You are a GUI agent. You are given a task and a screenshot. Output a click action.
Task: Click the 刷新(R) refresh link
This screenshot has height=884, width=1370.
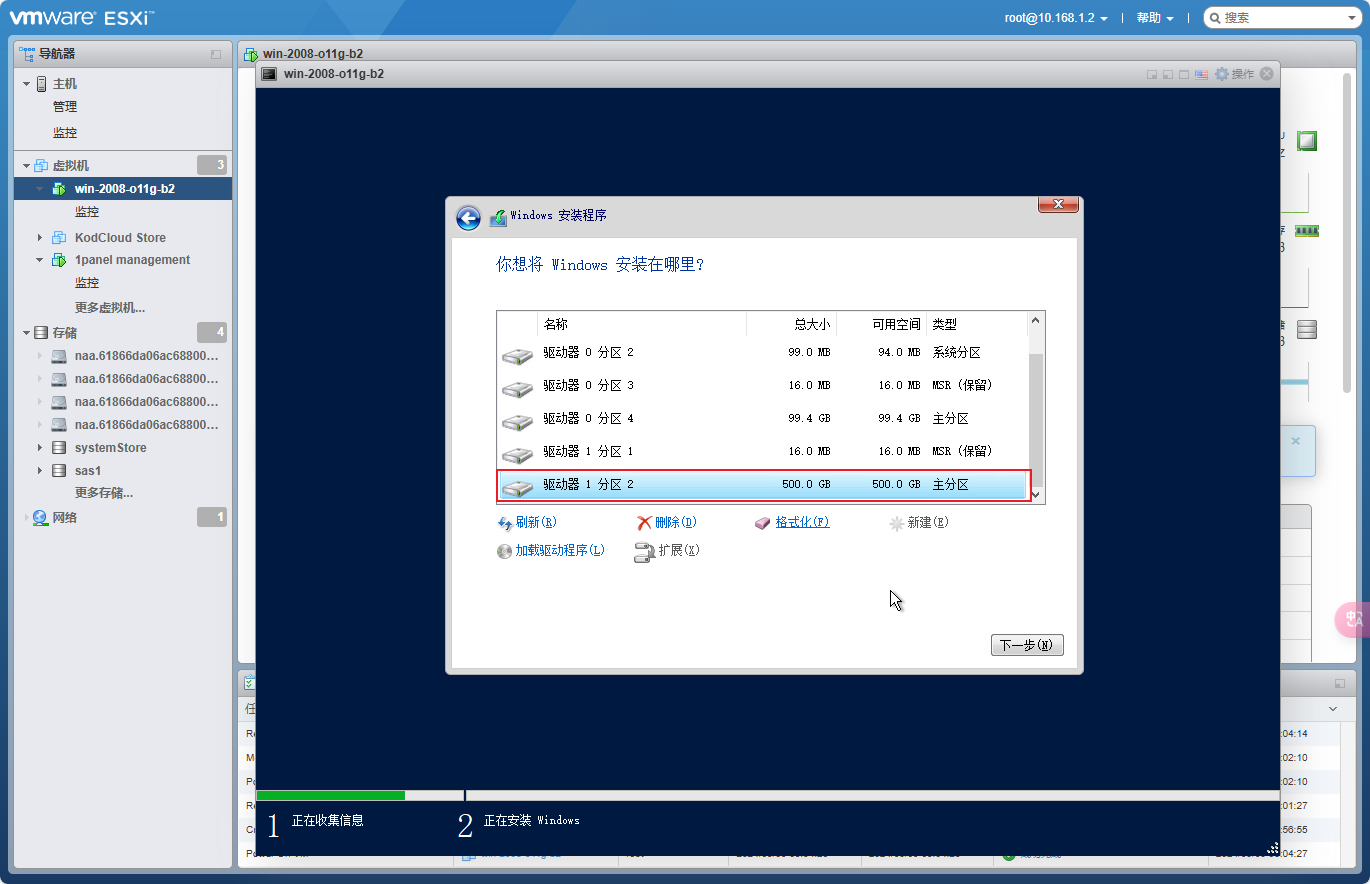click(527, 523)
